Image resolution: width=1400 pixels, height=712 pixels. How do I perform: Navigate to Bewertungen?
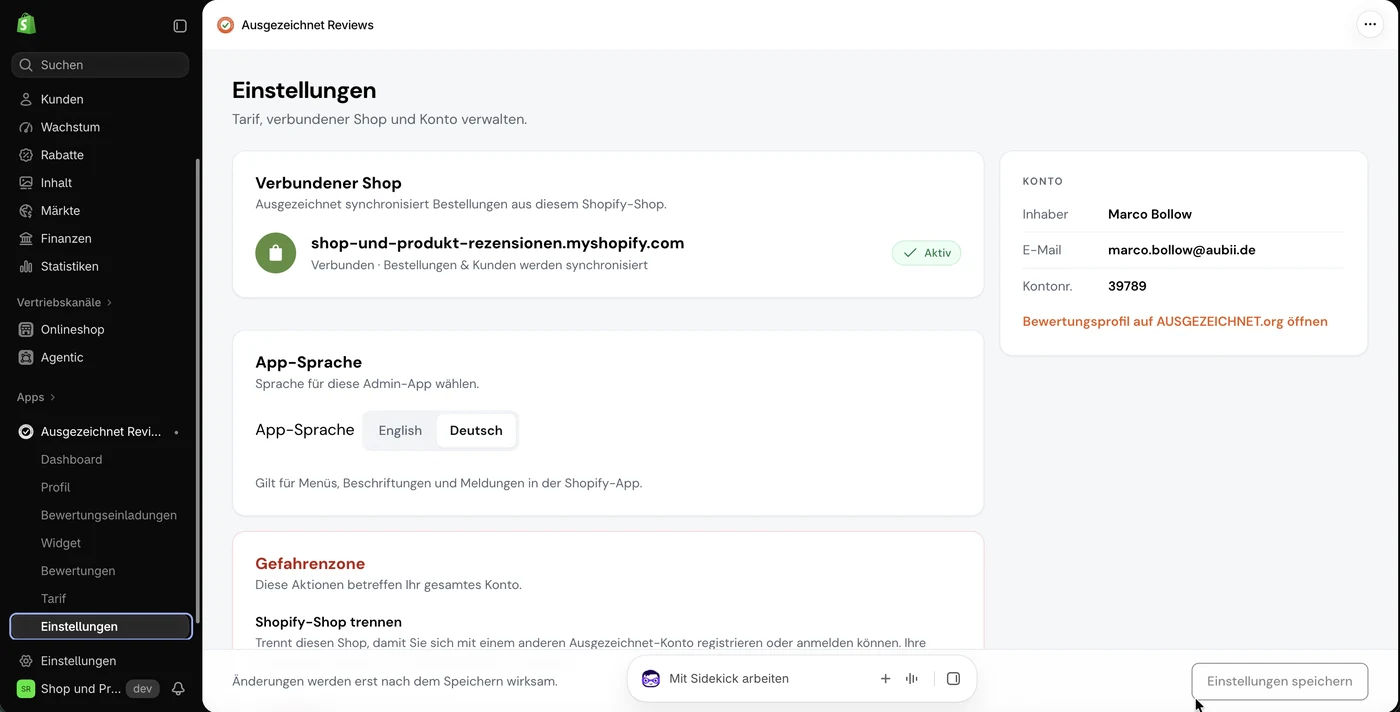(78, 571)
